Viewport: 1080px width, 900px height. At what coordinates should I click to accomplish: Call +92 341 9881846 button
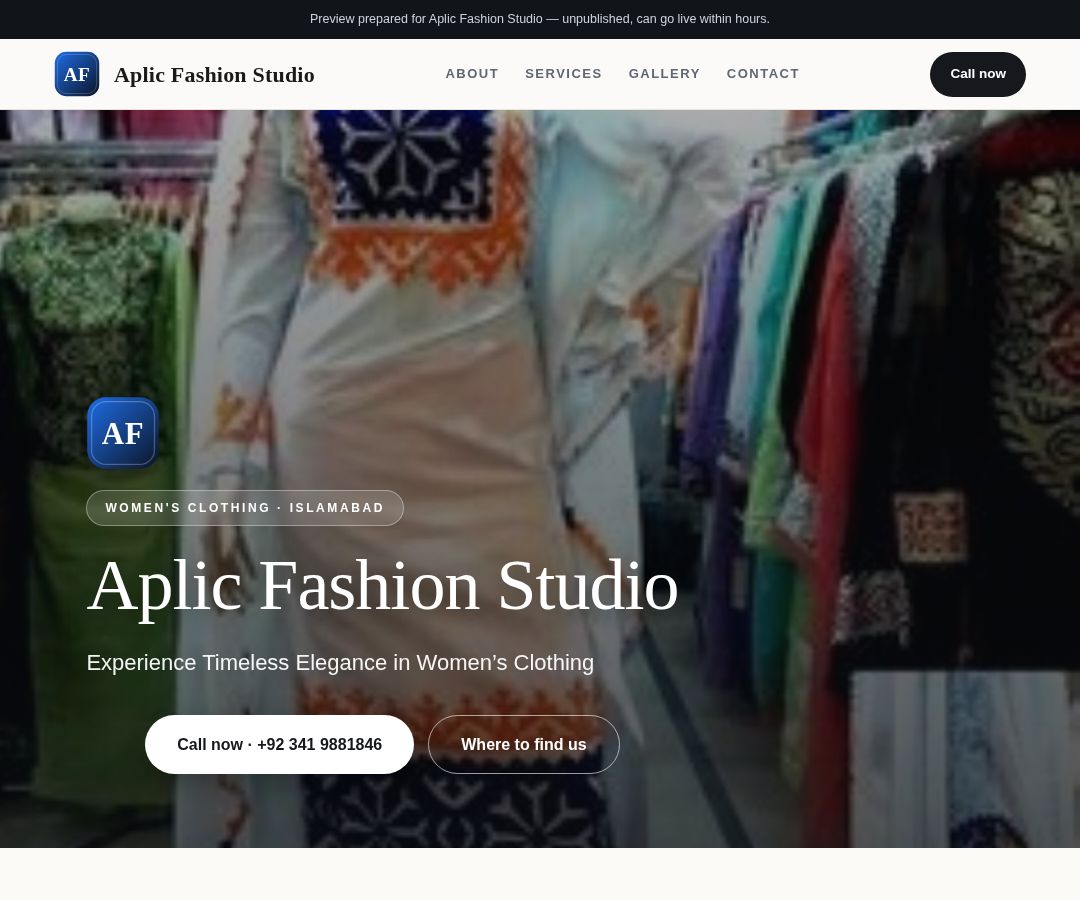click(279, 744)
